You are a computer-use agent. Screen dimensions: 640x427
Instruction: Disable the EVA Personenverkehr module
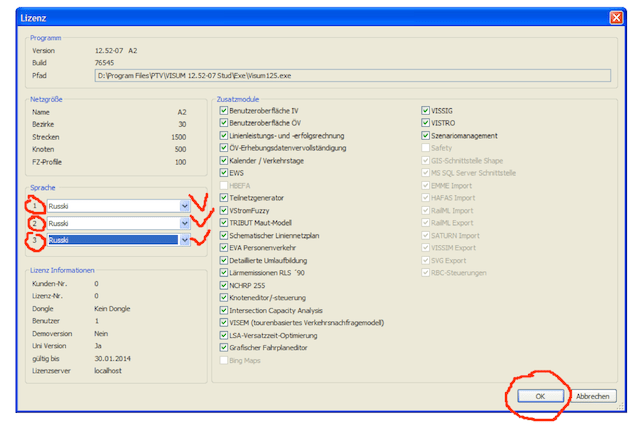coord(223,247)
